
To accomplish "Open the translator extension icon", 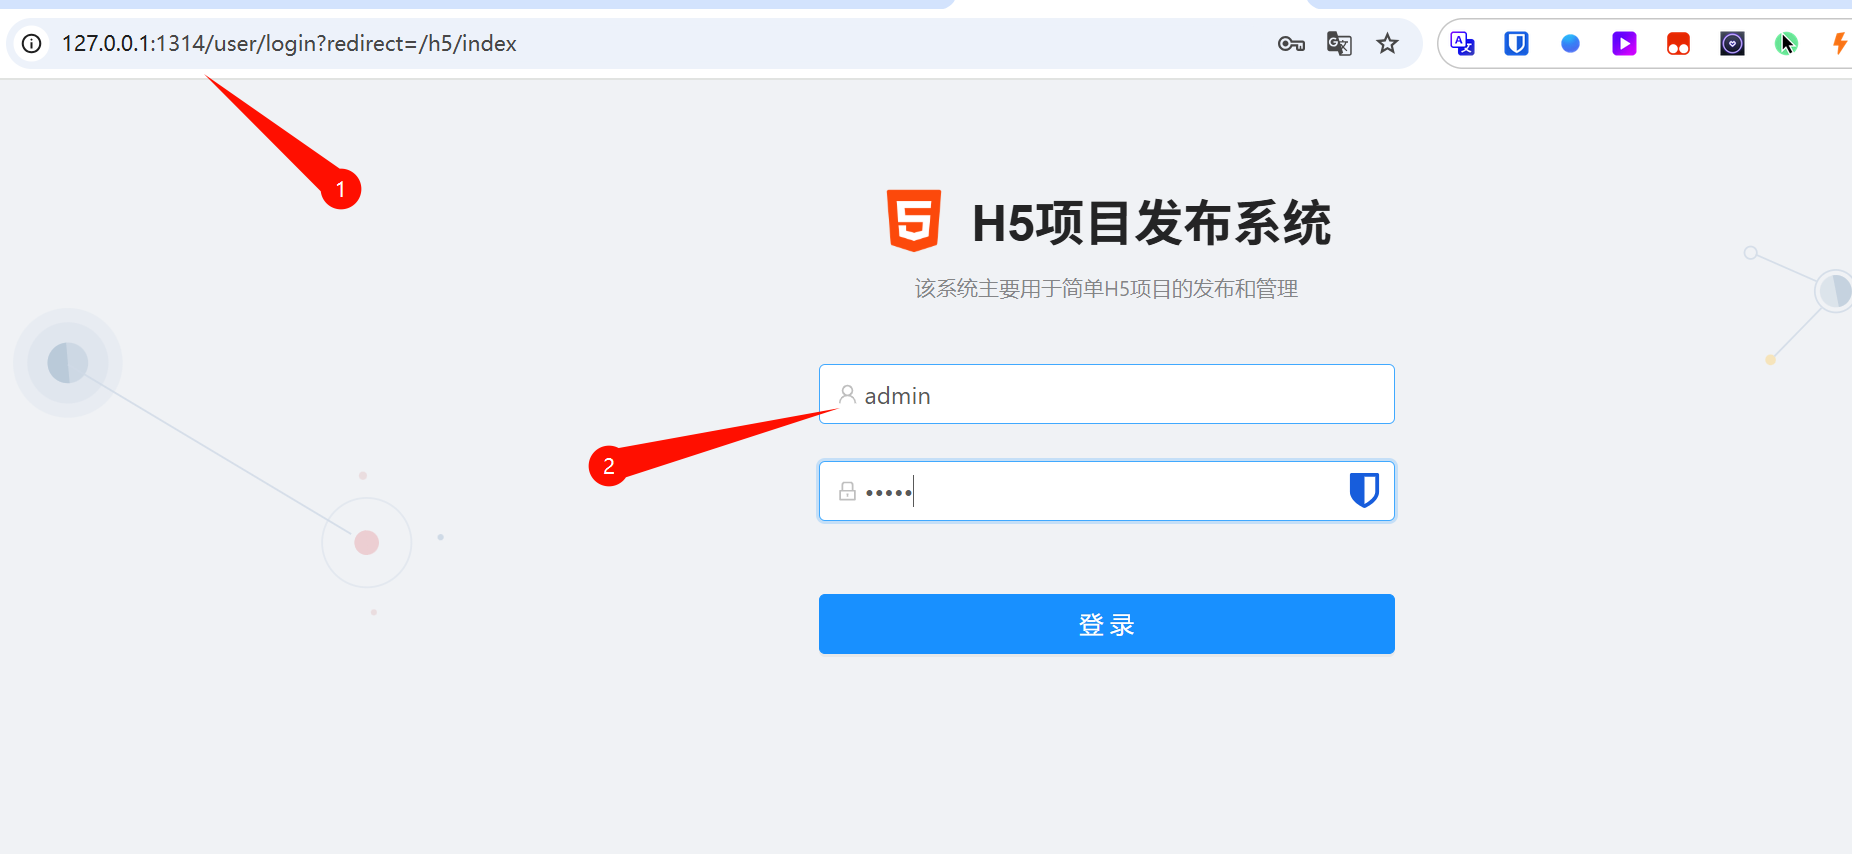I will tap(1463, 44).
